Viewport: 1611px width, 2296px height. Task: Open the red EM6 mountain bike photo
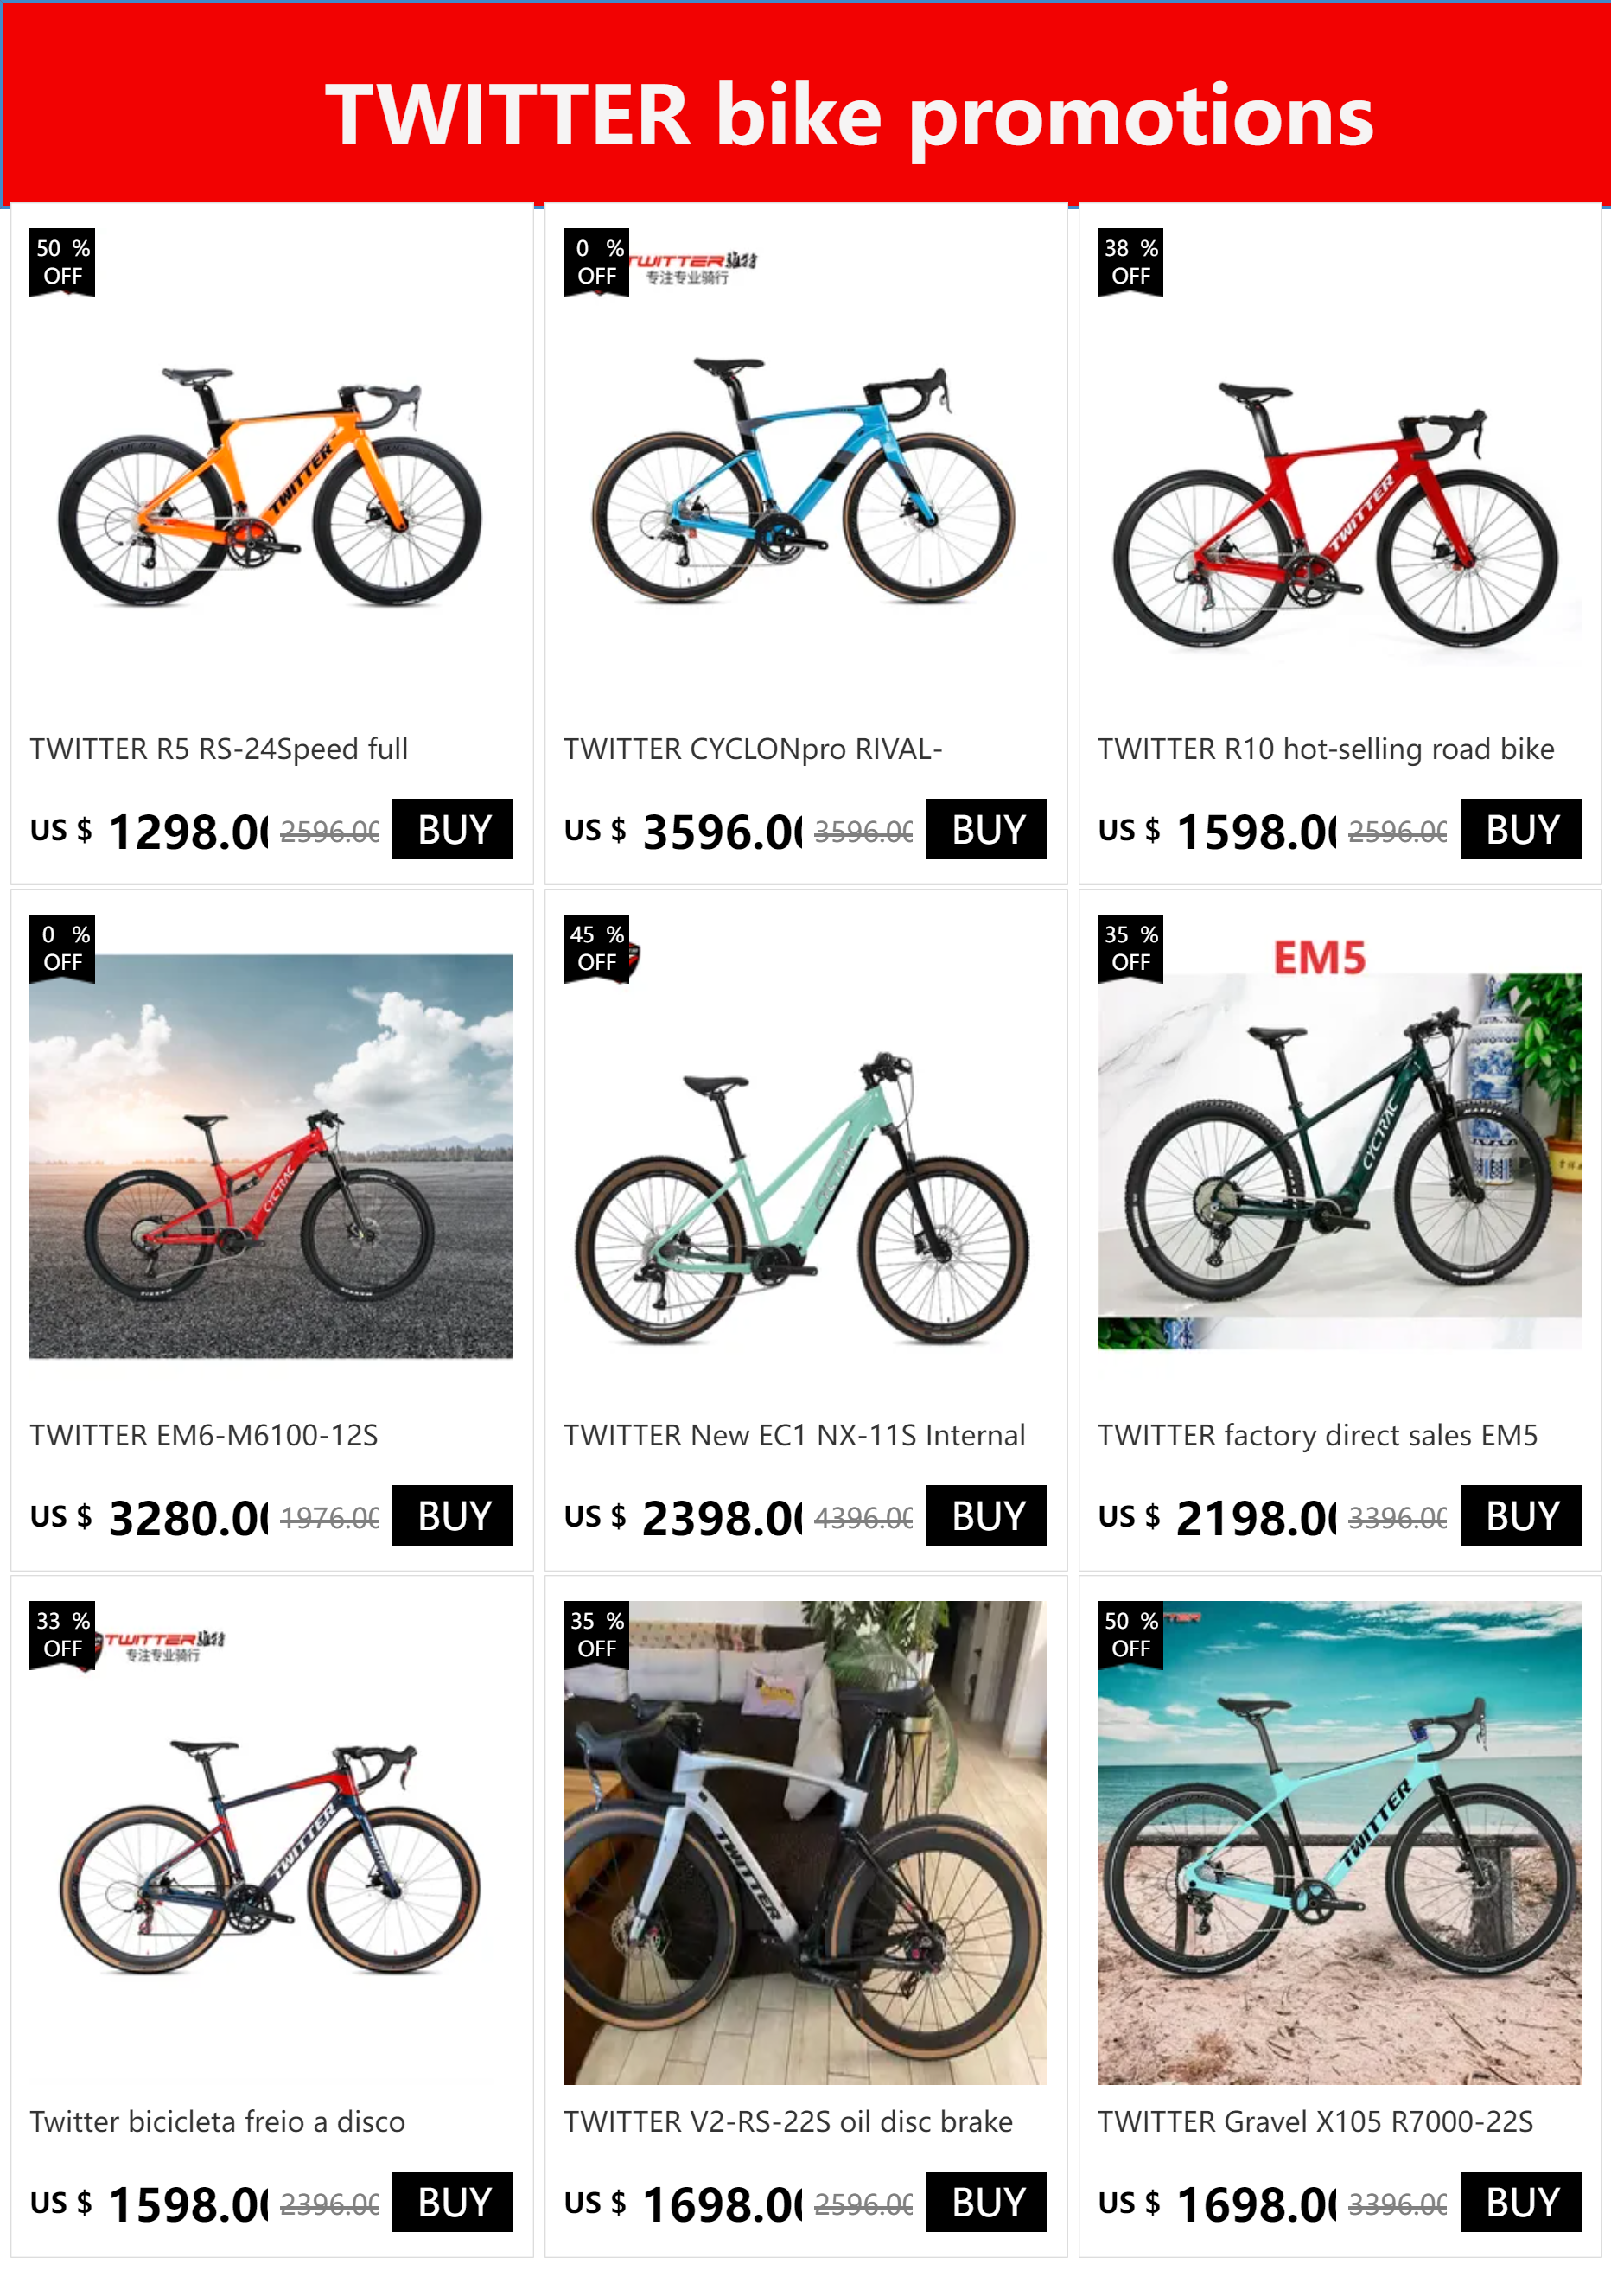click(x=270, y=1155)
